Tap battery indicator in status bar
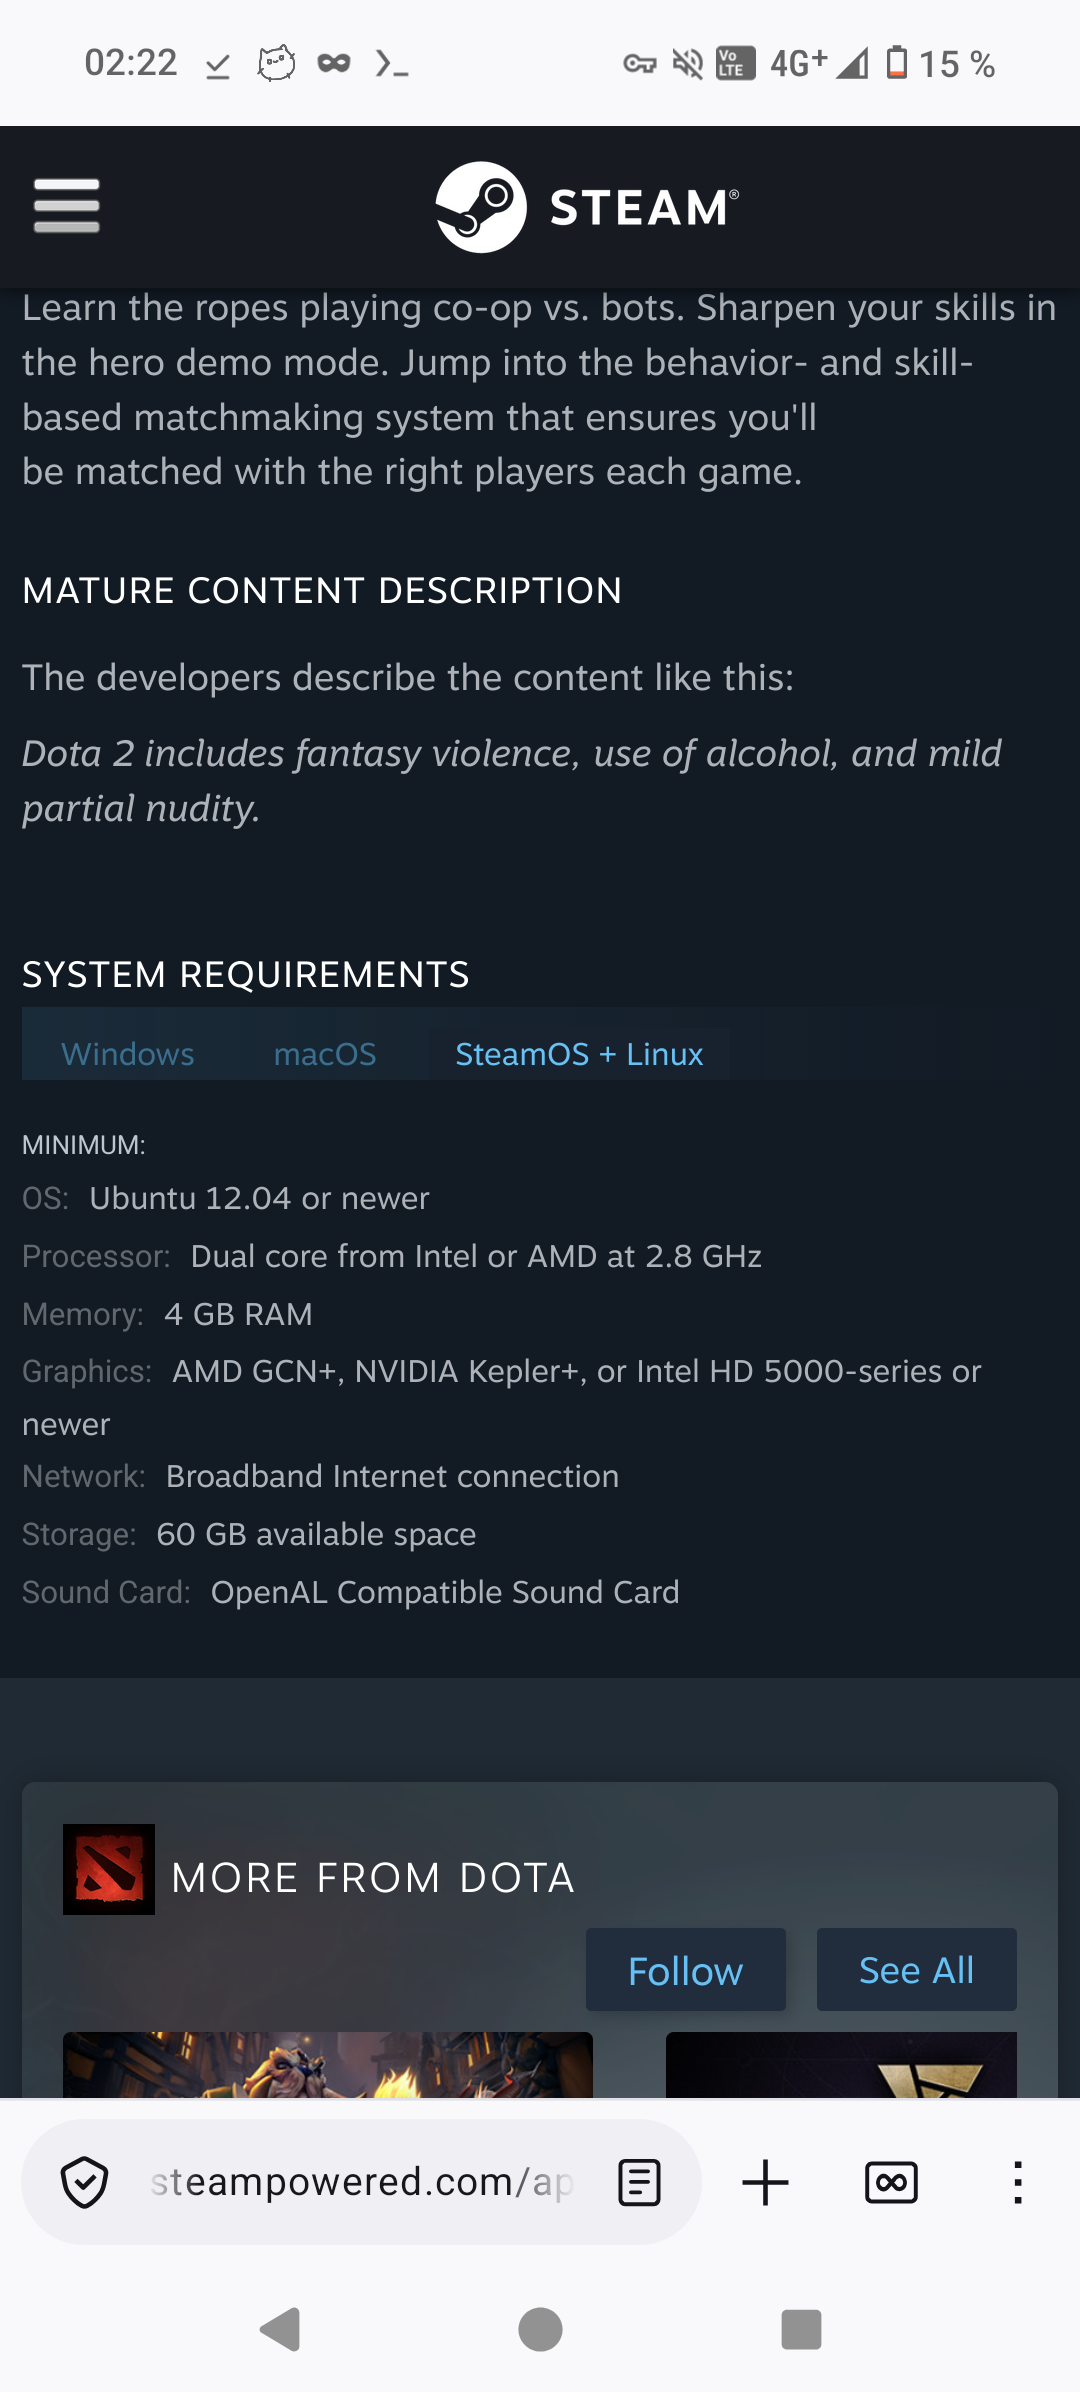Screen dimensions: 1080x2392 coord(897,63)
